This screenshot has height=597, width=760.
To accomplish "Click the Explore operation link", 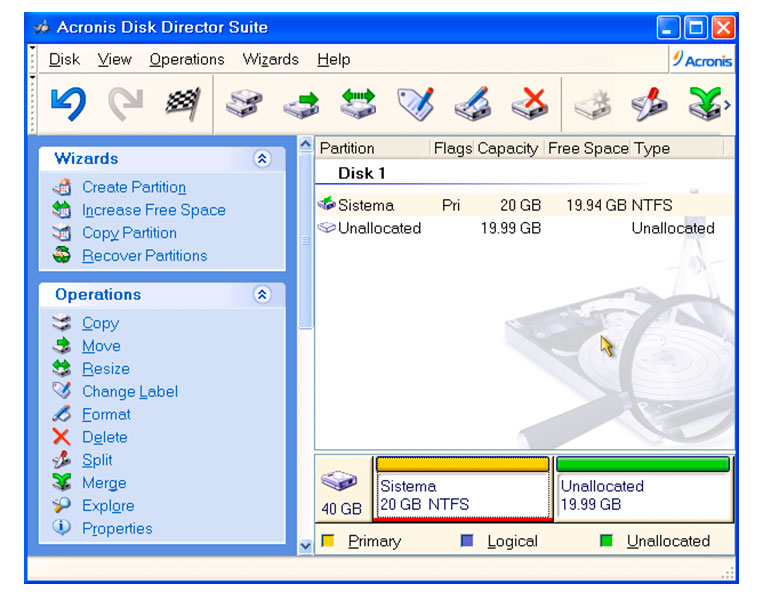I will click(x=108, y=505).
